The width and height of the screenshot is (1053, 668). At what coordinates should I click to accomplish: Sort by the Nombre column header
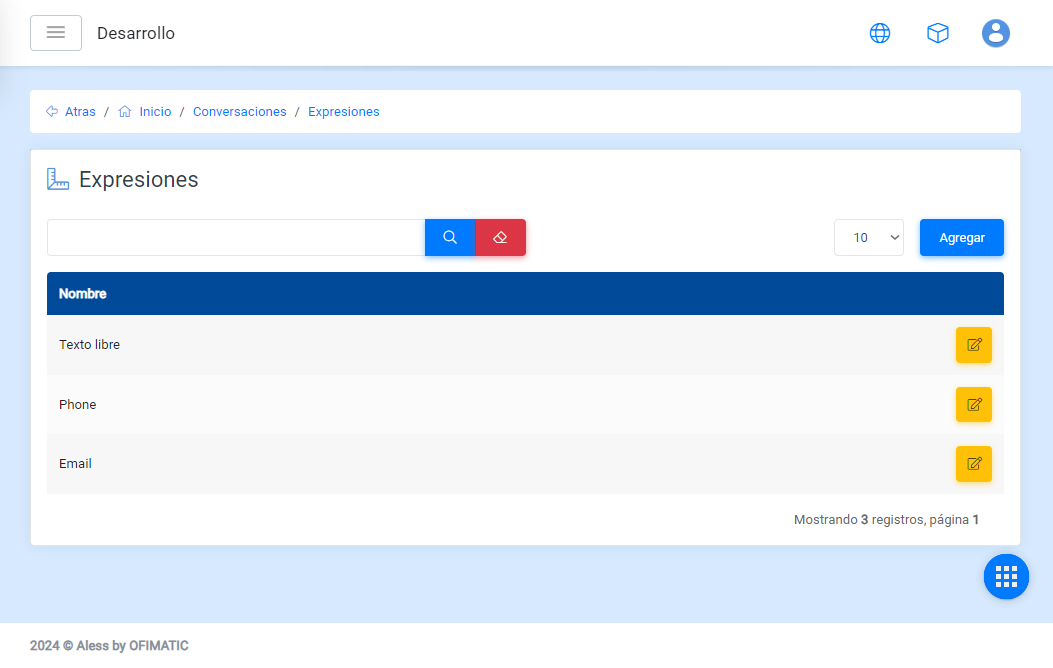[x=83, y=294]
